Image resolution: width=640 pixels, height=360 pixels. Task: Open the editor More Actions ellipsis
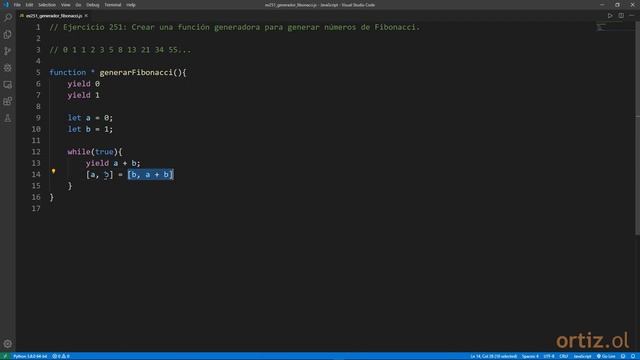pyautogui.click(x=631, y=16)
